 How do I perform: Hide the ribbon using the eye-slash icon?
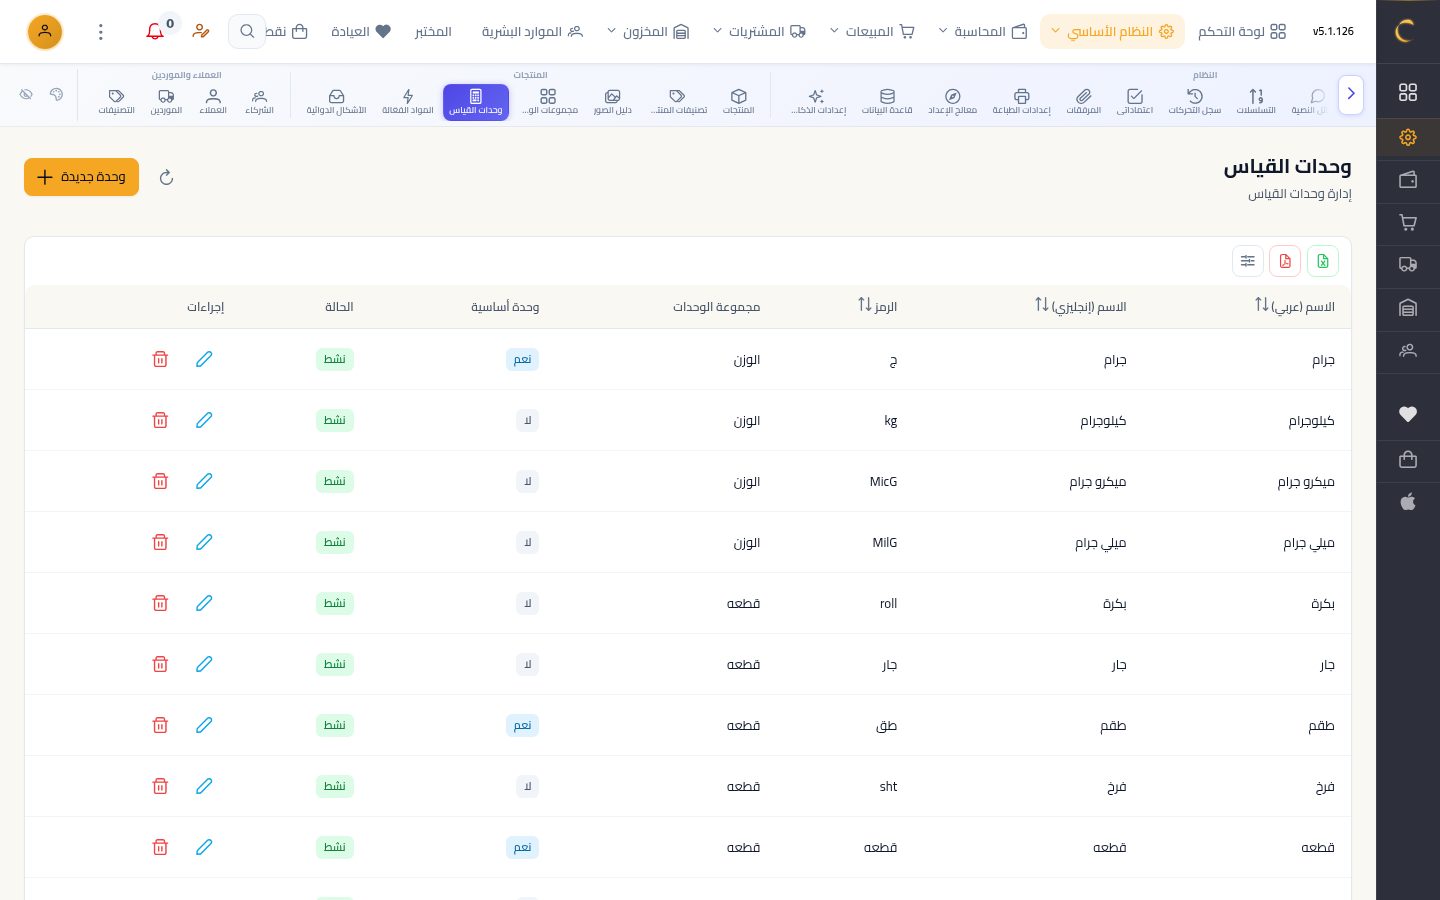point(26,94)
